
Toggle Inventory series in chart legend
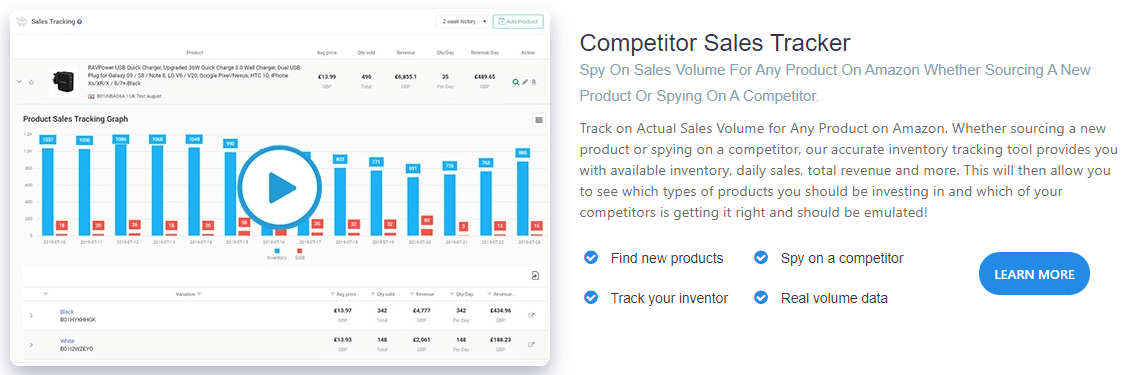276,253
